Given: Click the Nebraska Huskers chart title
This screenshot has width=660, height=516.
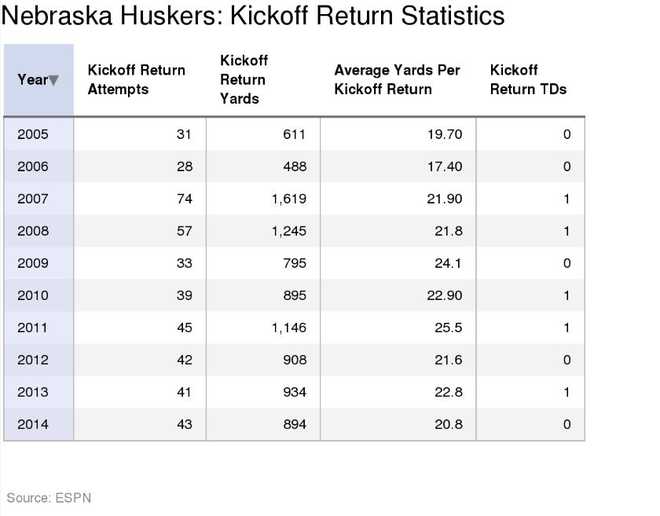Looking at the screenshot, I should (x=254, y=18).
